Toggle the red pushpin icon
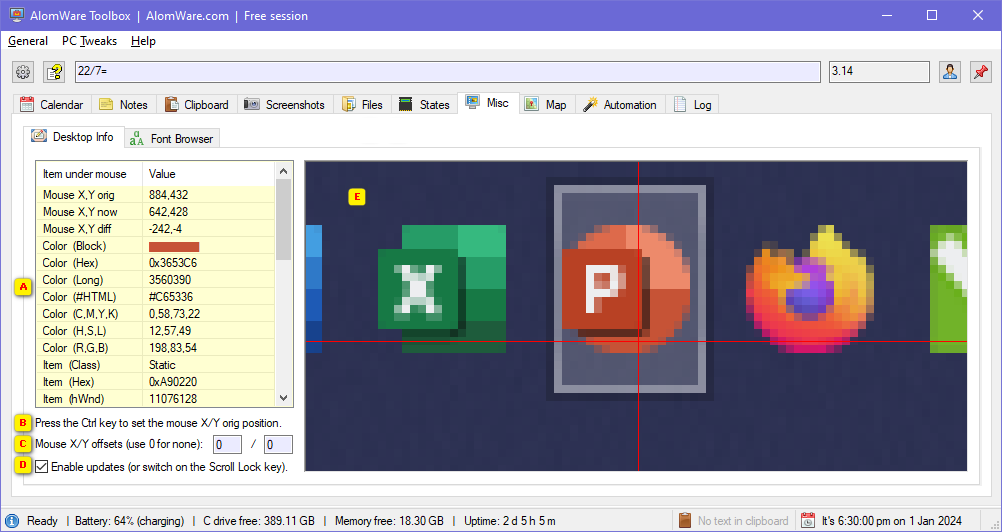Viewport: 1002px width, 532px height. click(x=980, y=72)
